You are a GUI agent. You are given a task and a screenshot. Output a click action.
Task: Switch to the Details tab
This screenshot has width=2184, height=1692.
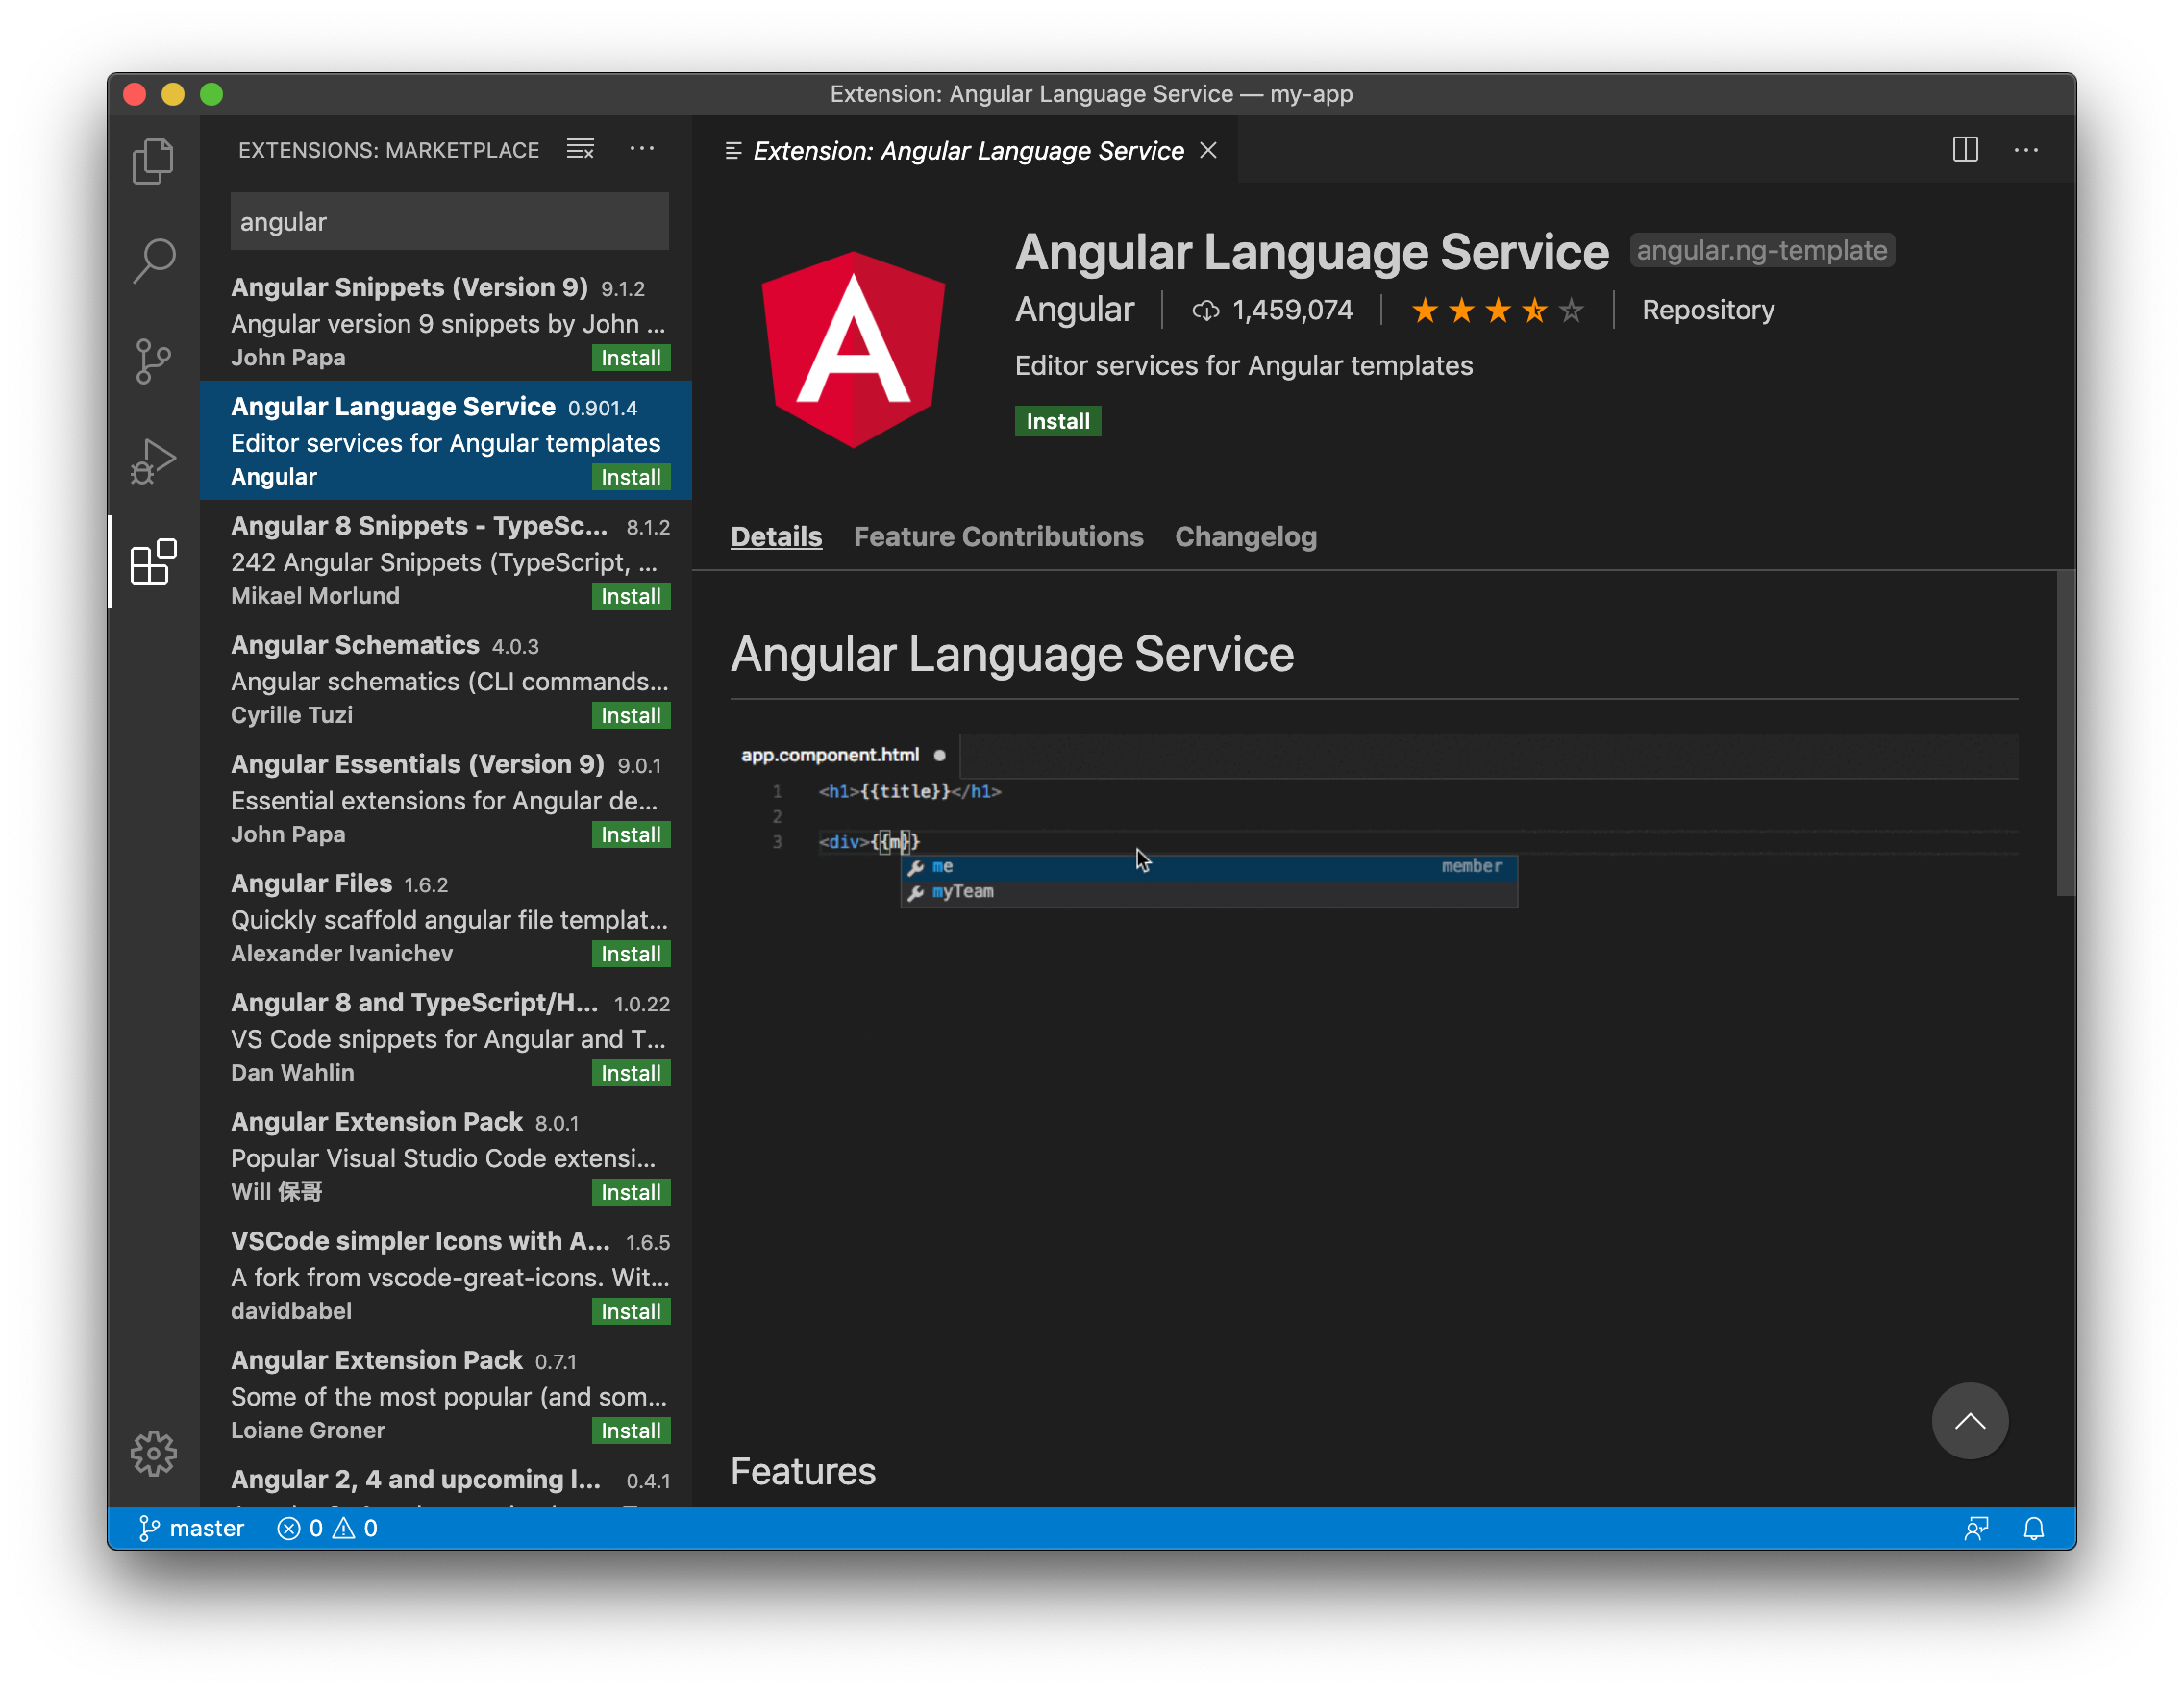pyautogui.click(x=776, y=537)
